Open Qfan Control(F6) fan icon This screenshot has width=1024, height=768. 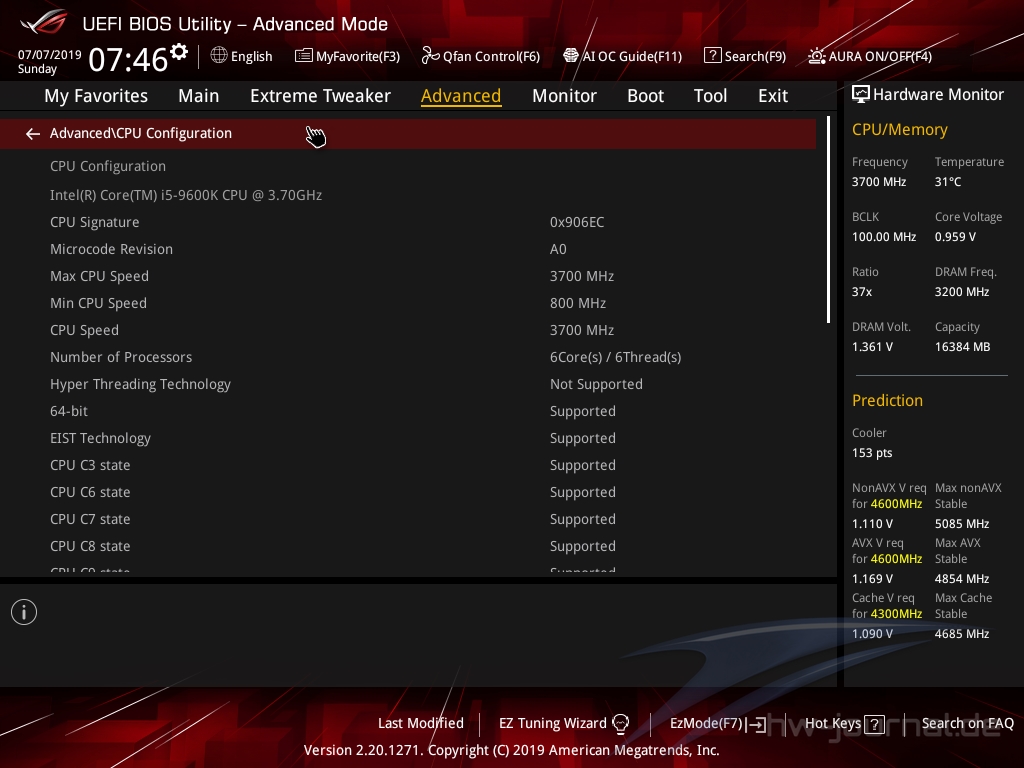tap(481, 56)
